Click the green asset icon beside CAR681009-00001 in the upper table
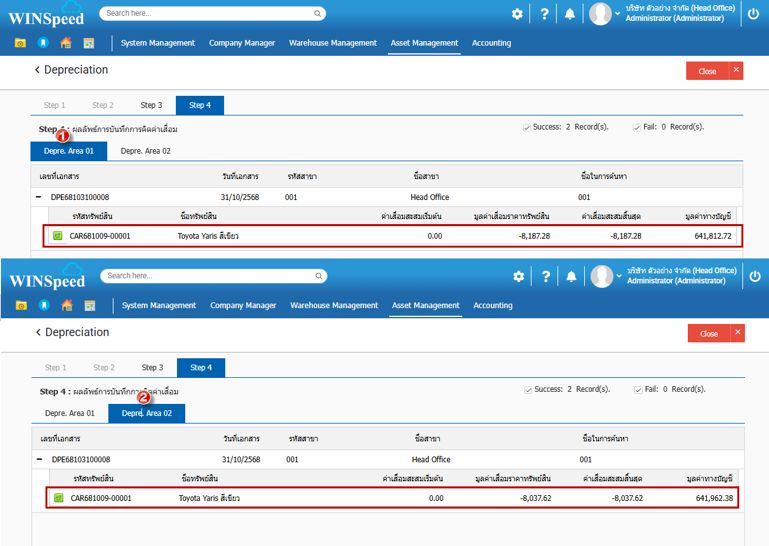 tap(57, 236)
